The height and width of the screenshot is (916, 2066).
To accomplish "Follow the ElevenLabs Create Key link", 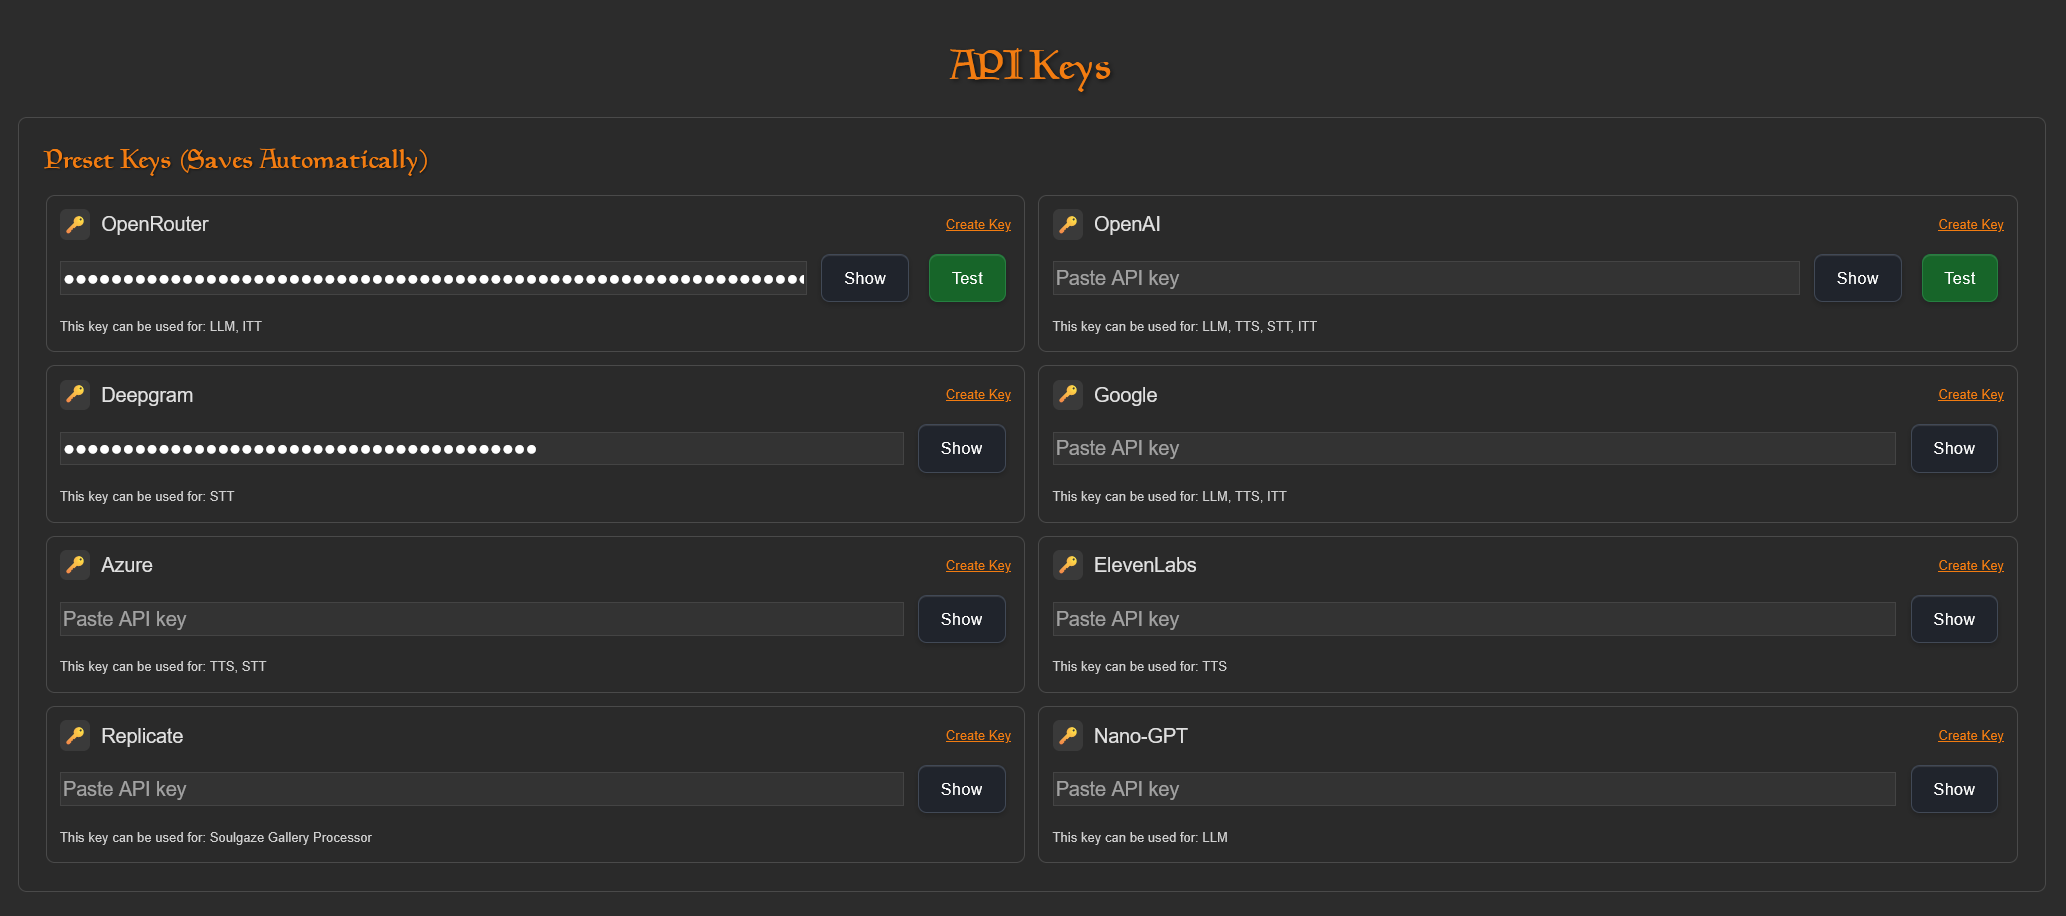I will tap(1970, 566).
